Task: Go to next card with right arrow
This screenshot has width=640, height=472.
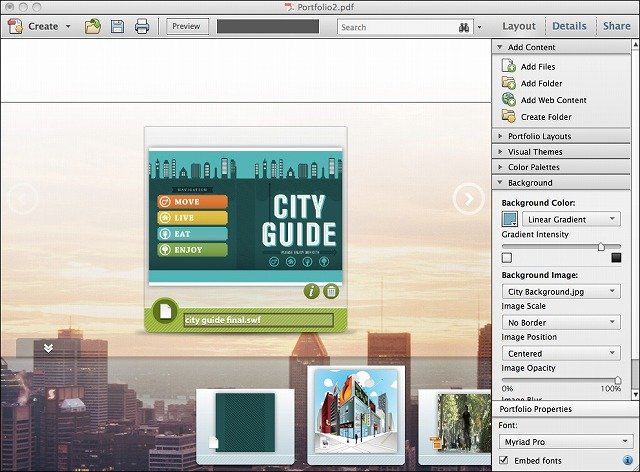Action: tap(469, 199)
